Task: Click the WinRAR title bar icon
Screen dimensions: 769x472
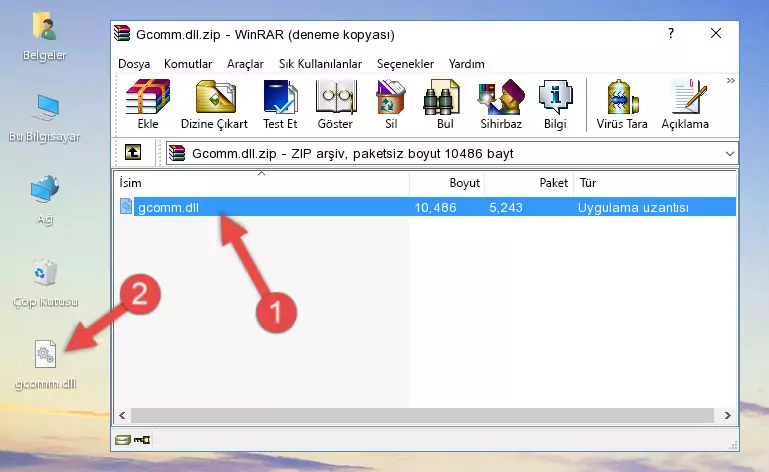Action: pos(122,34)
